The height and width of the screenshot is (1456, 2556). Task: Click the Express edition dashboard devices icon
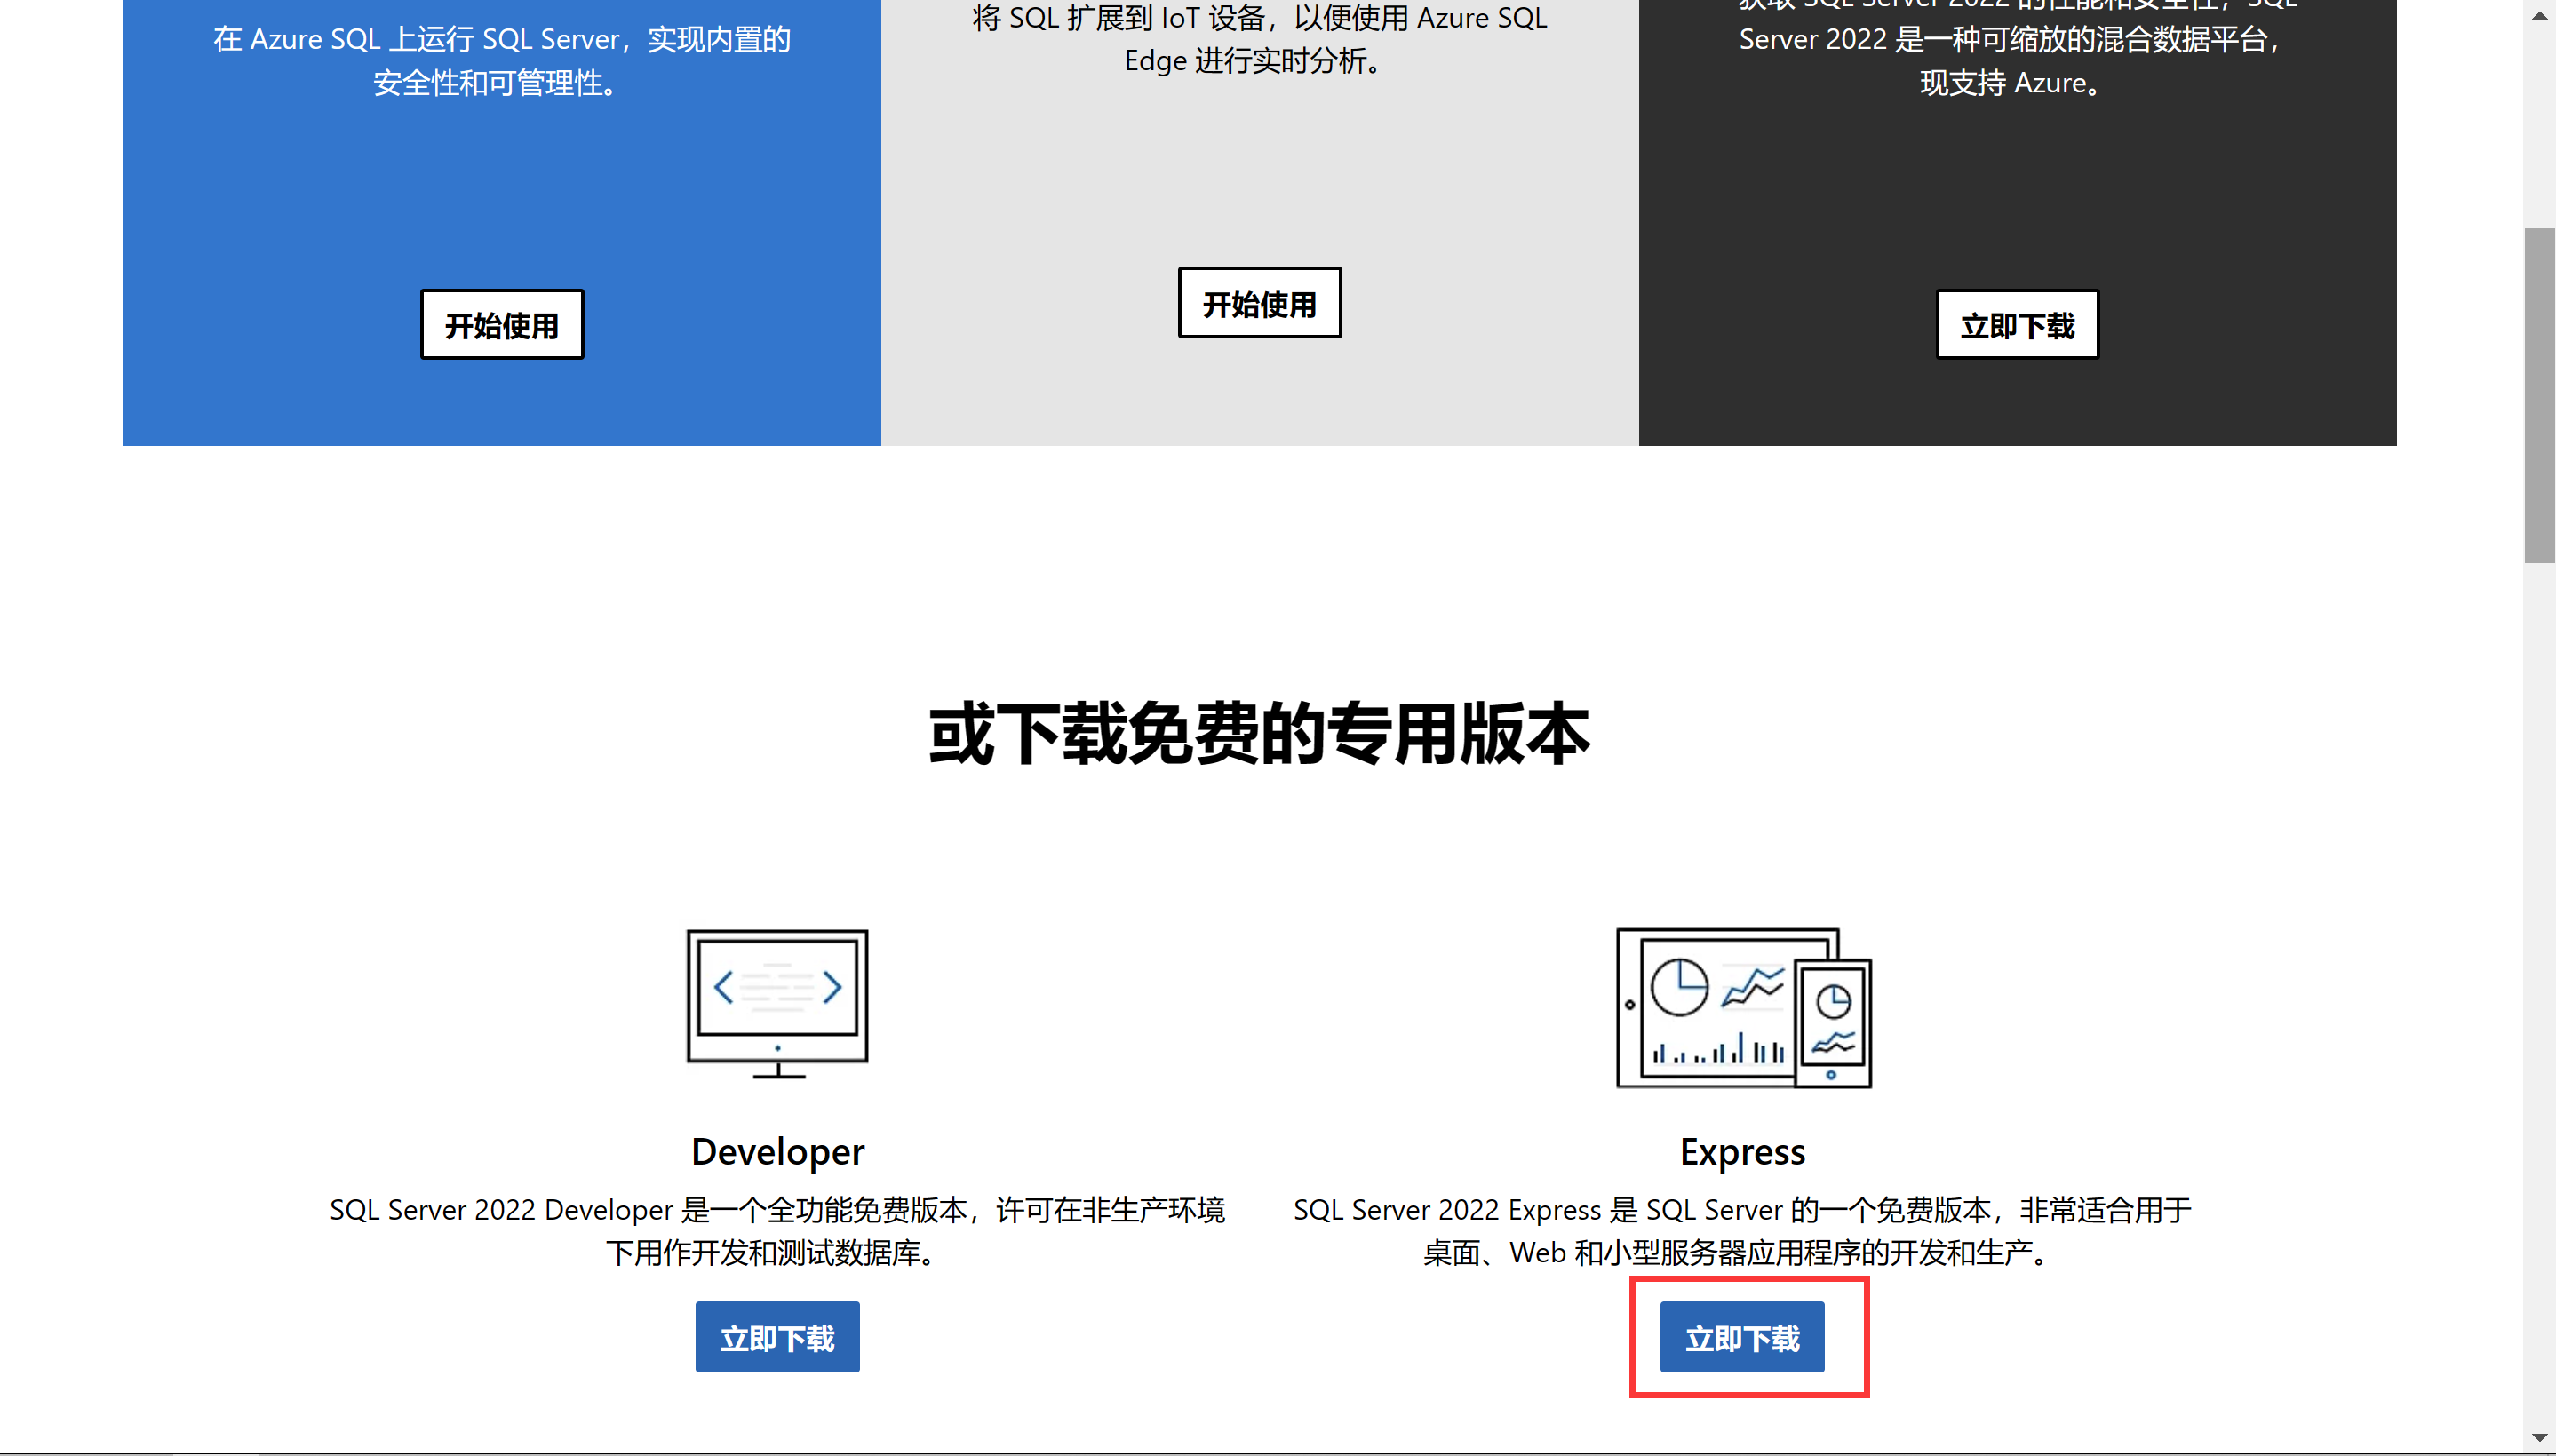click(1743, 1008)
